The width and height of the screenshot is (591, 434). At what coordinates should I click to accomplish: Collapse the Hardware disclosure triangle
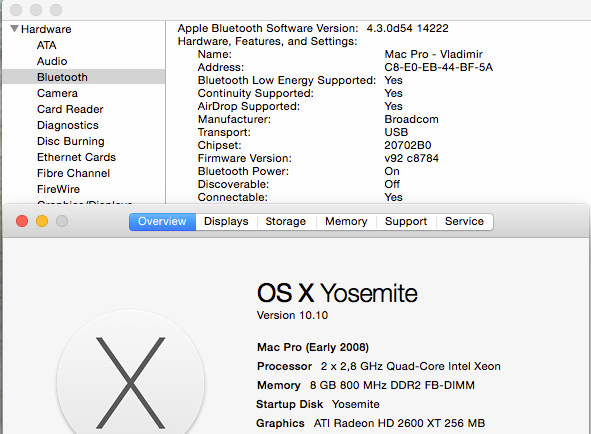pos(14,29)
